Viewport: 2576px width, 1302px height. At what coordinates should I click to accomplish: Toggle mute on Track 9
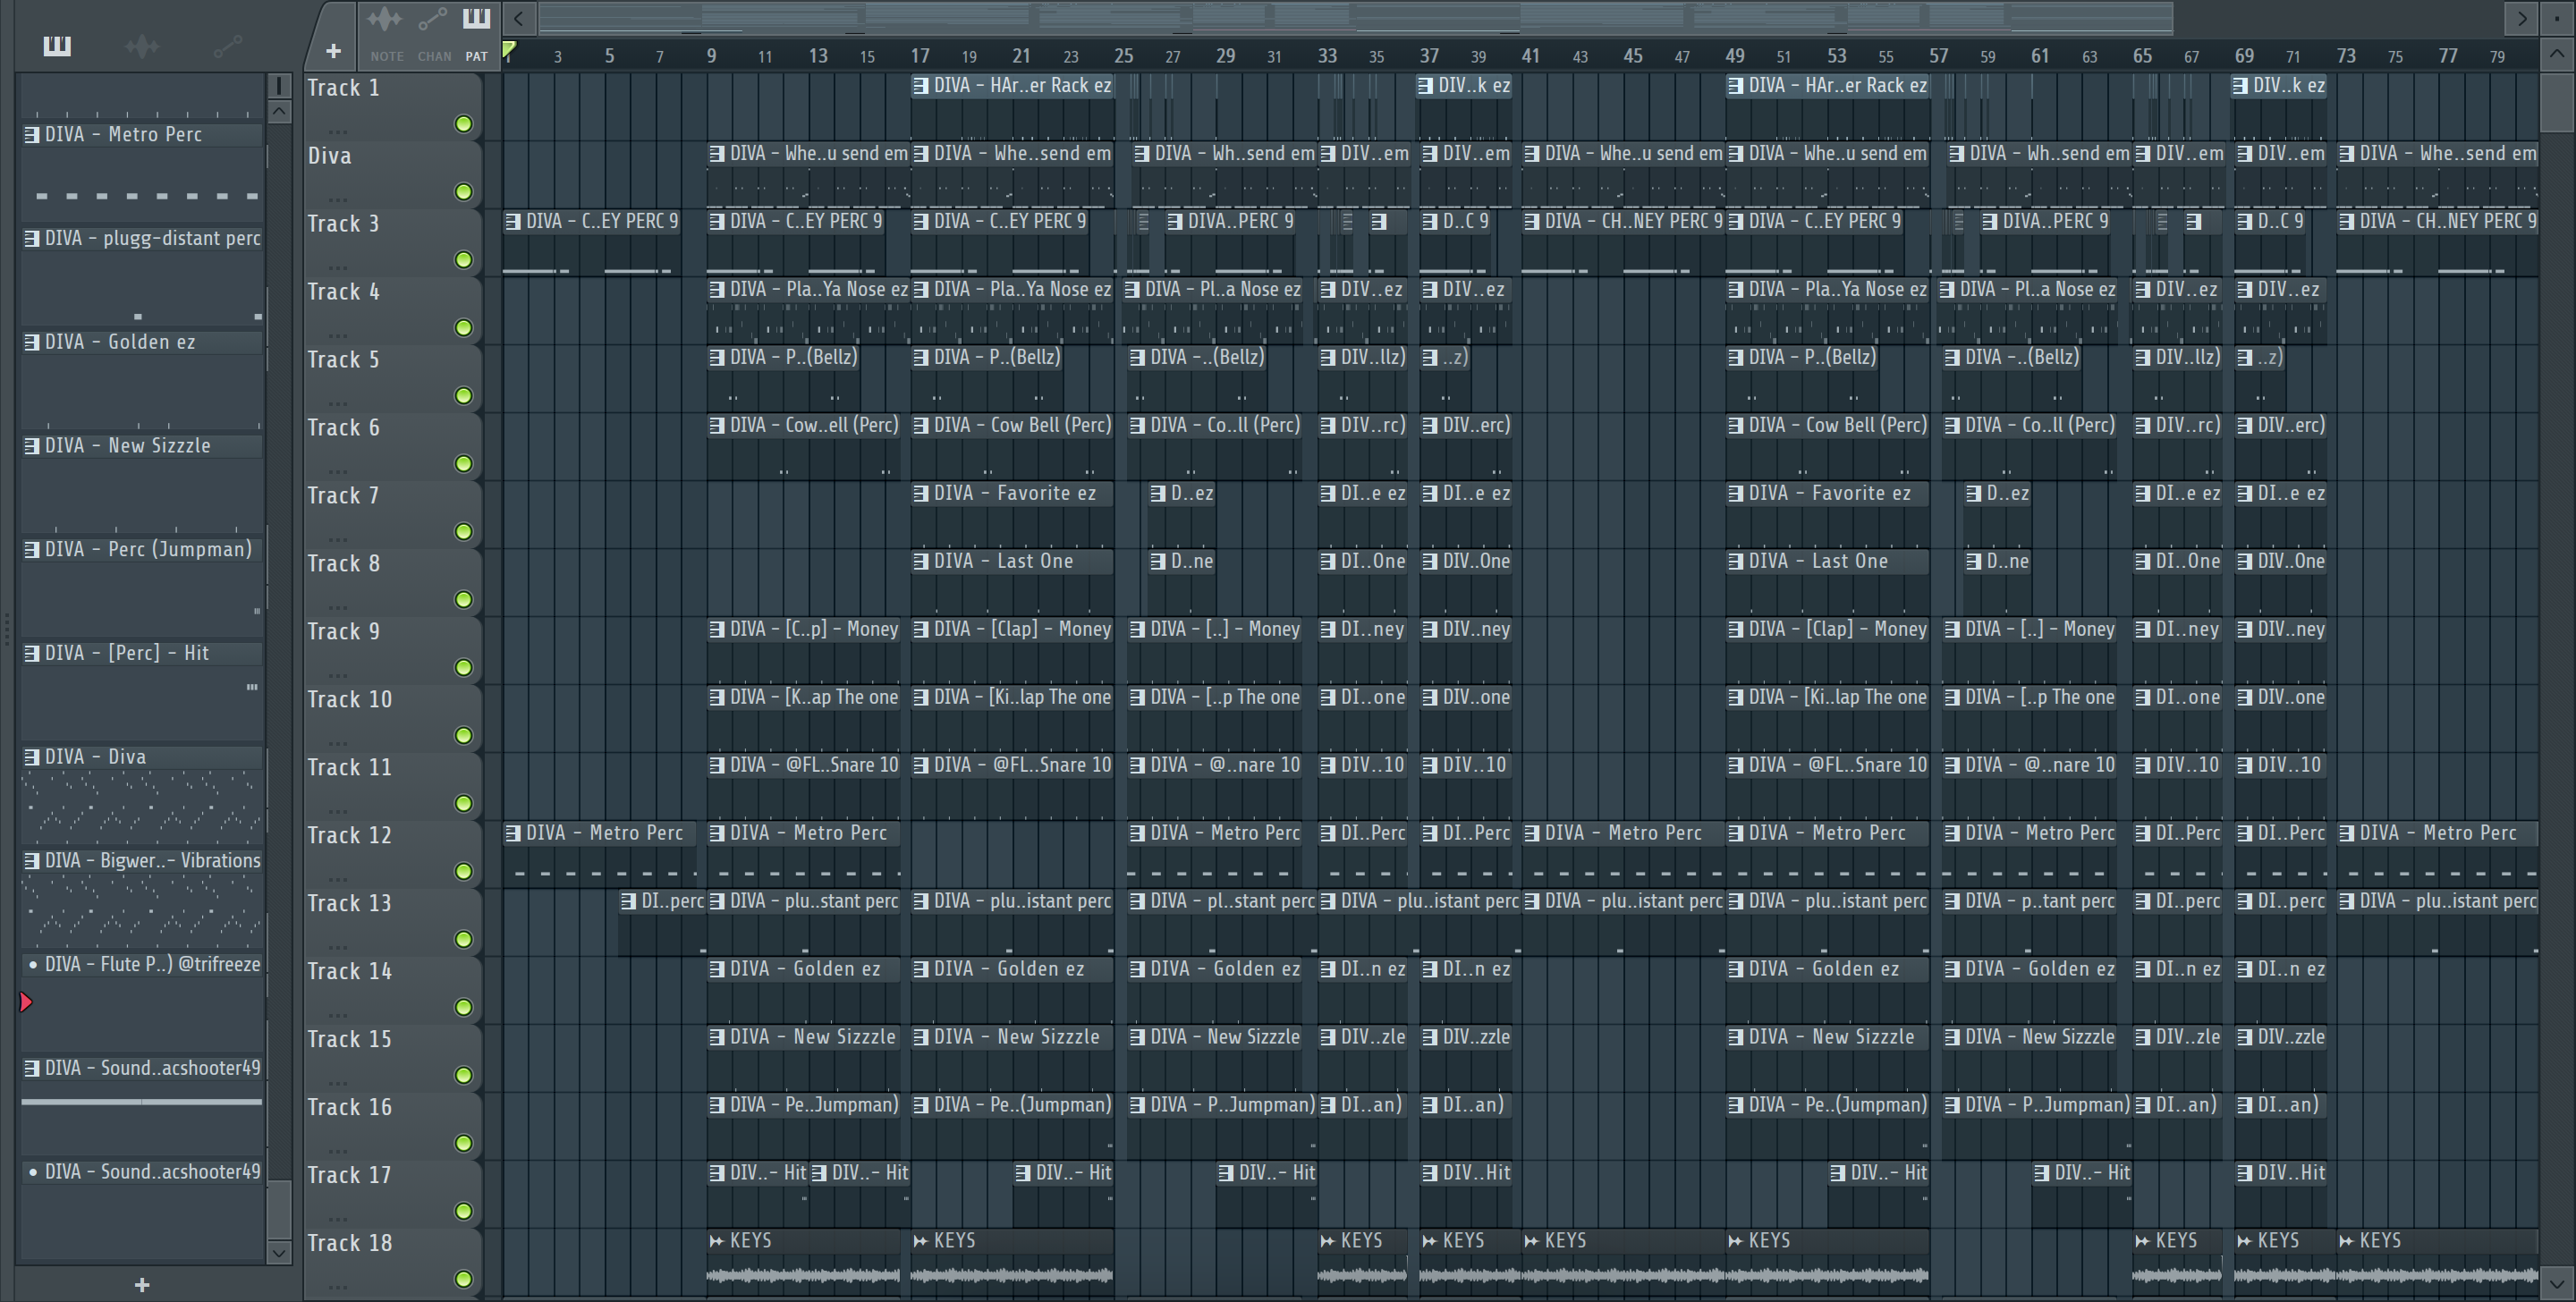coord(463,668)
